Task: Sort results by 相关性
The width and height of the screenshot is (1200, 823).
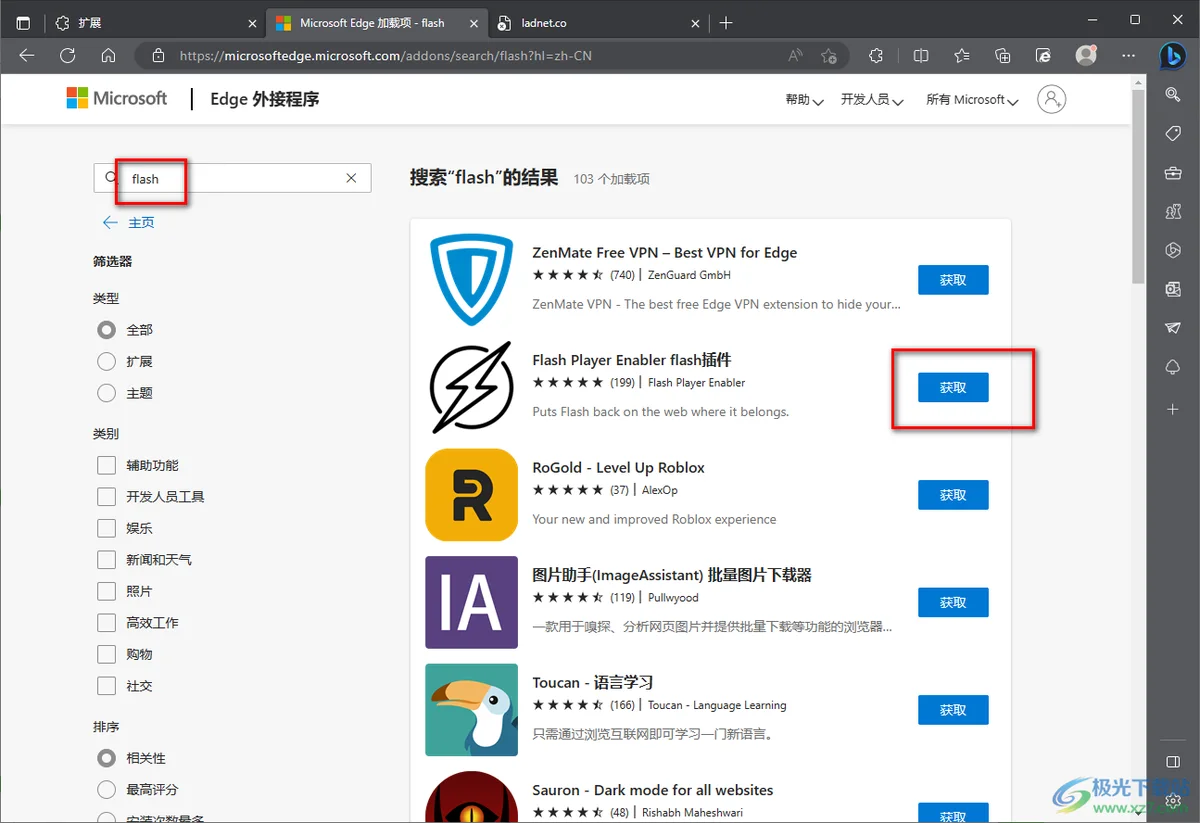Action: 107,758
